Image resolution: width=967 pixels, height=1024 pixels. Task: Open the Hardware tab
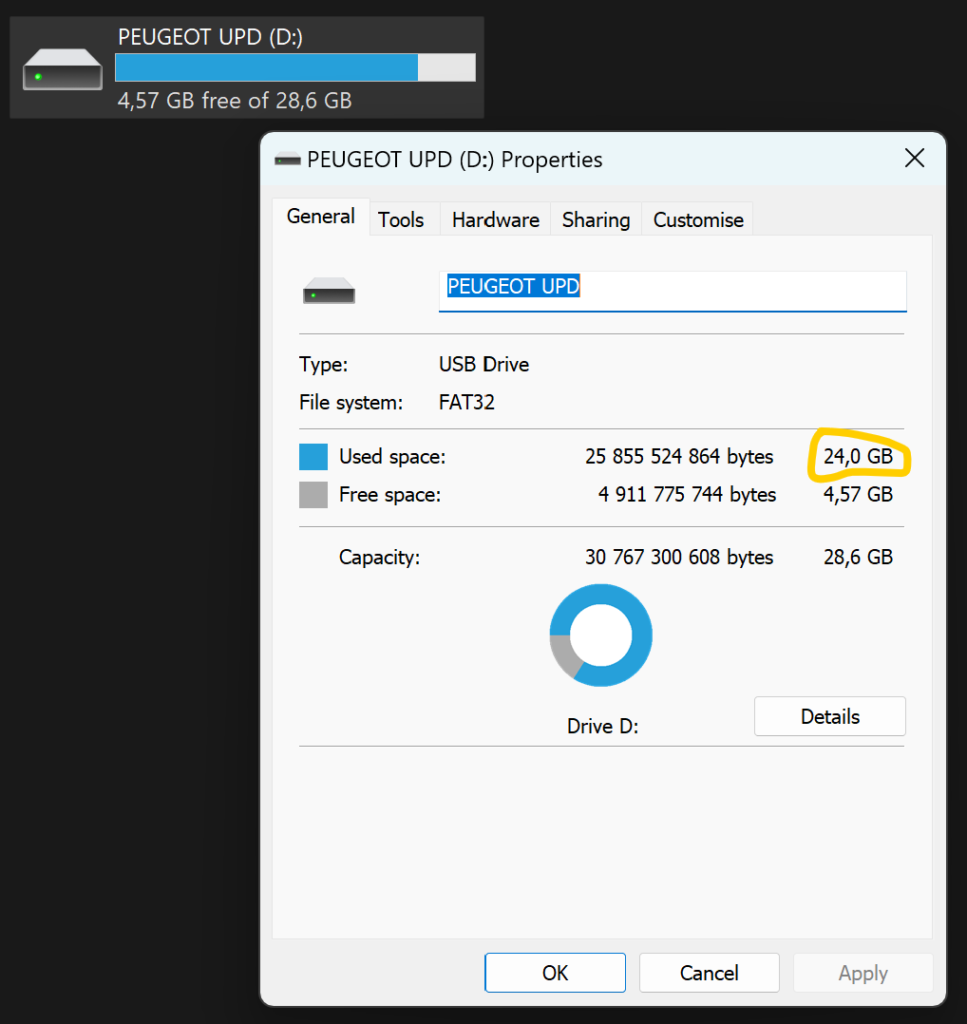click(496, 220)
